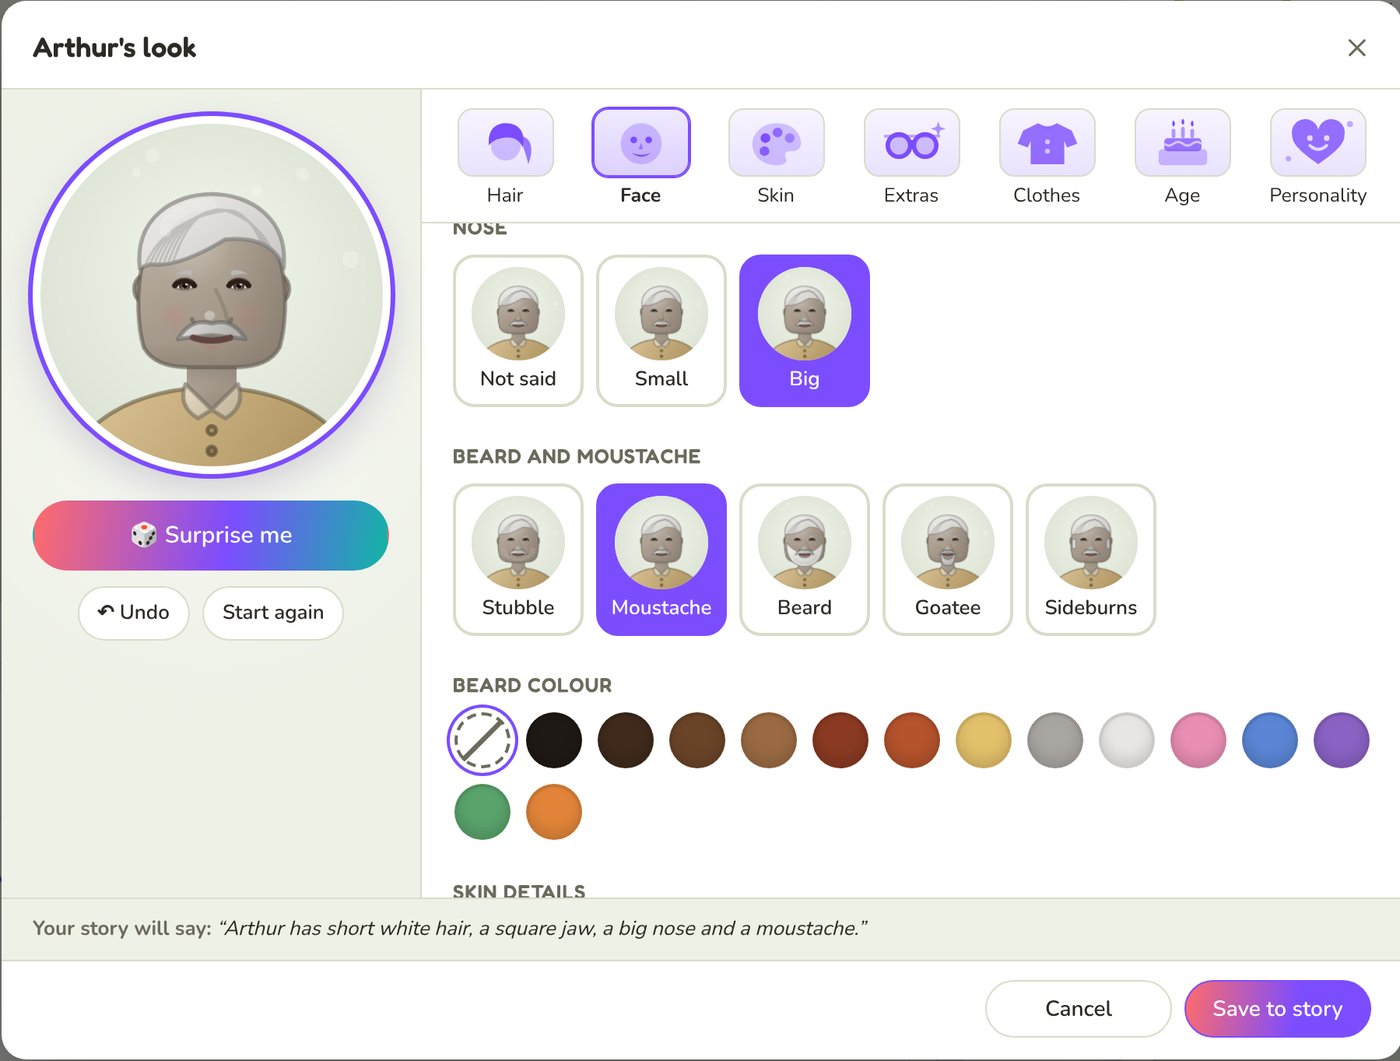Open the Skin palette tab
Viewport: 1400px width, 1061px height.
(x=776, y=158)
